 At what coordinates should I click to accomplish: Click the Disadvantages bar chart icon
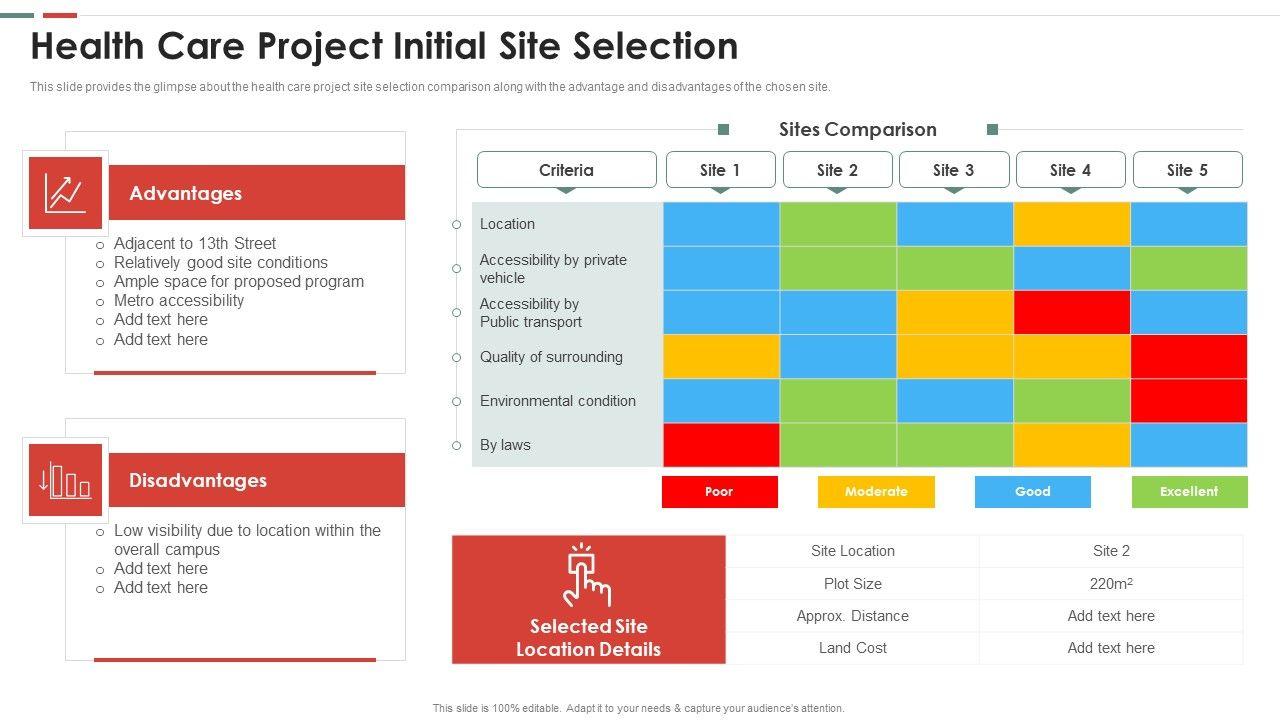(65, 480)
